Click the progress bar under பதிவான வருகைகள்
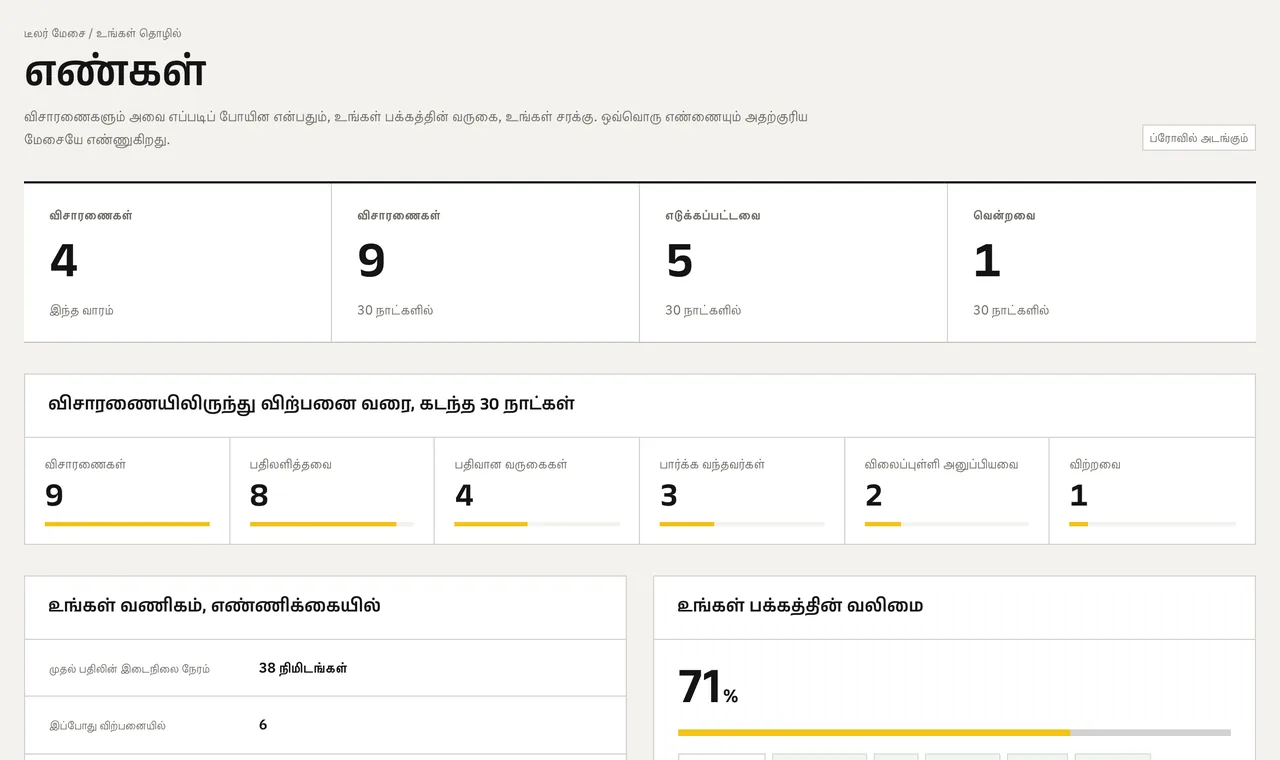 click(537, 524)
